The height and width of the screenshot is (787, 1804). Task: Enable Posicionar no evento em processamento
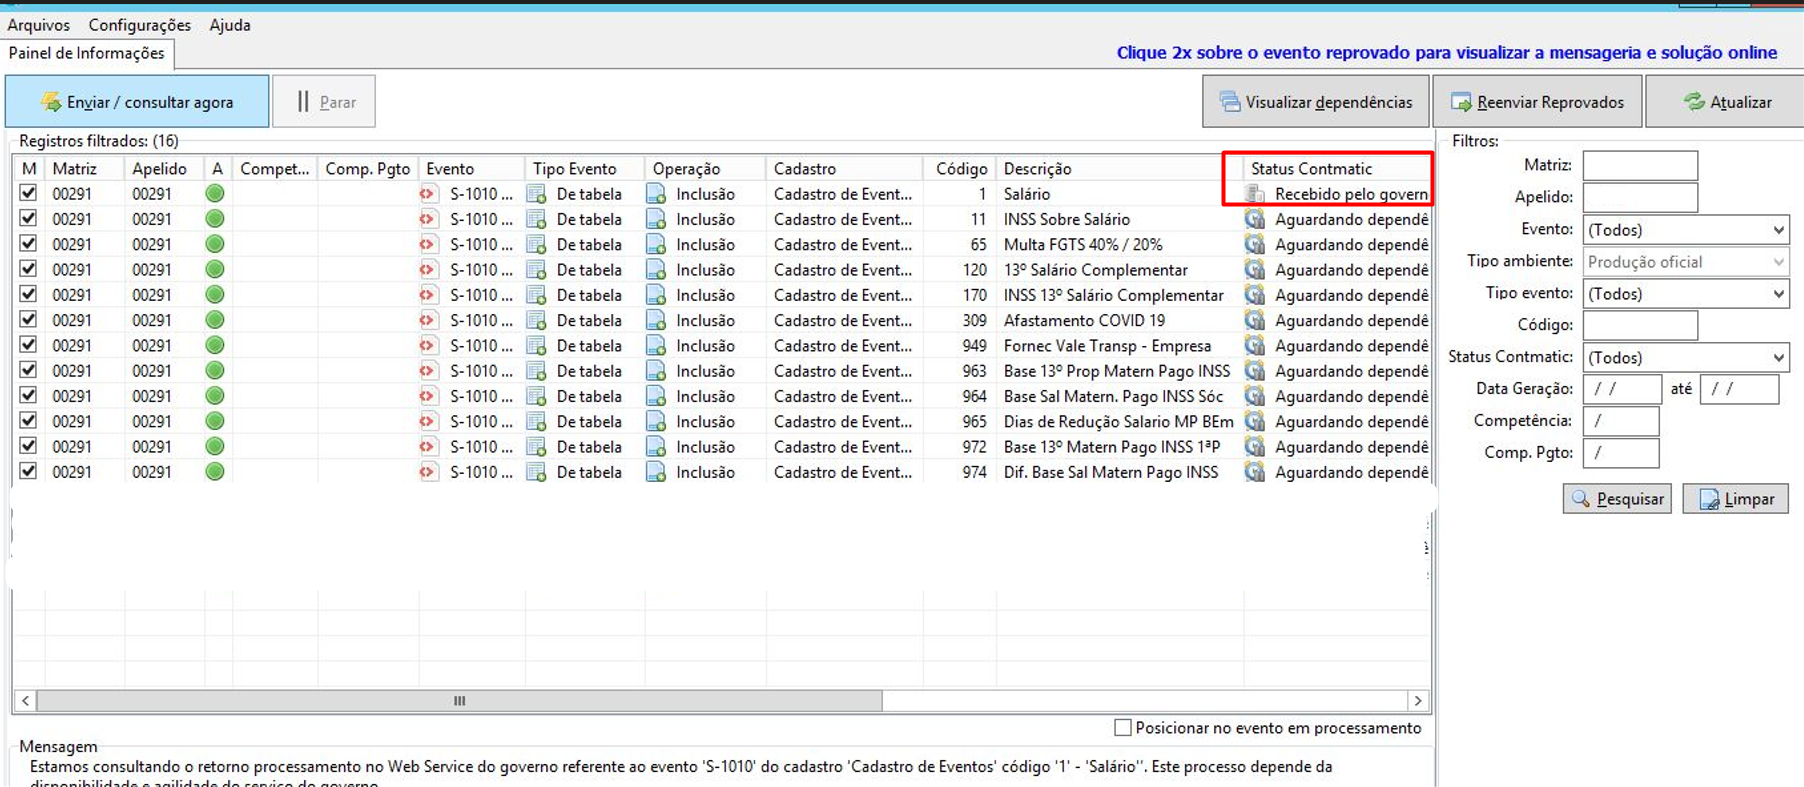coord(1123,728)
